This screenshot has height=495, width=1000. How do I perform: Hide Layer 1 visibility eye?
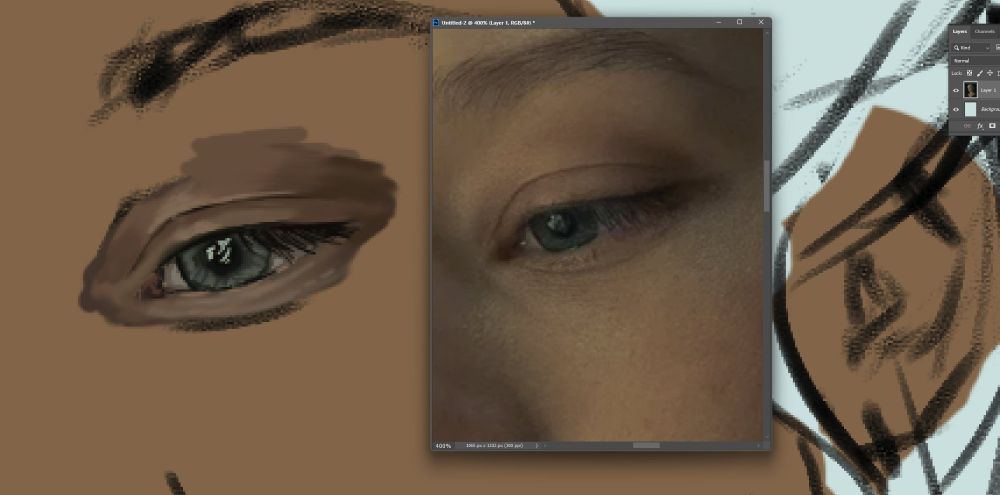[956, 91]
